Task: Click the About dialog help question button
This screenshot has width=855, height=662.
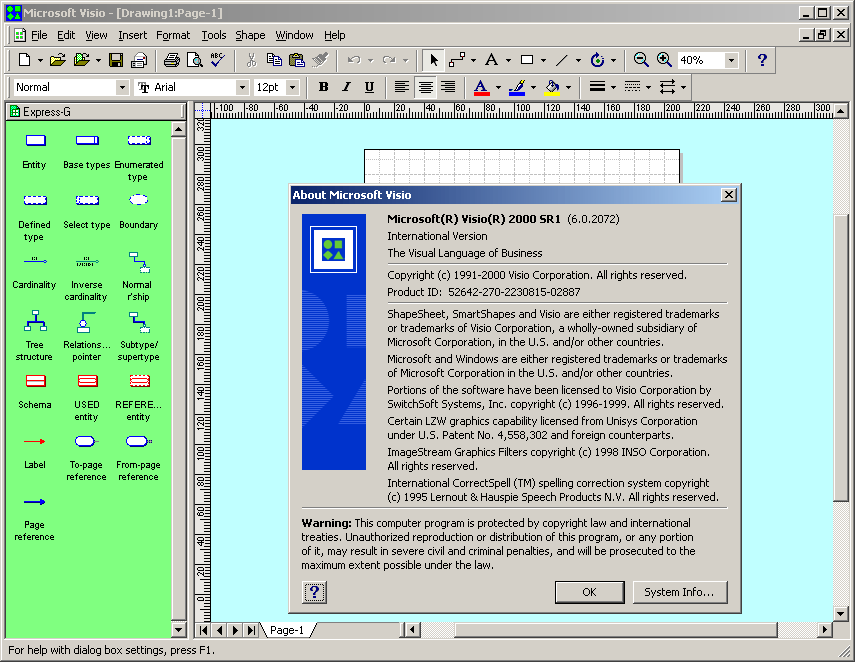Action: [314, 592]
